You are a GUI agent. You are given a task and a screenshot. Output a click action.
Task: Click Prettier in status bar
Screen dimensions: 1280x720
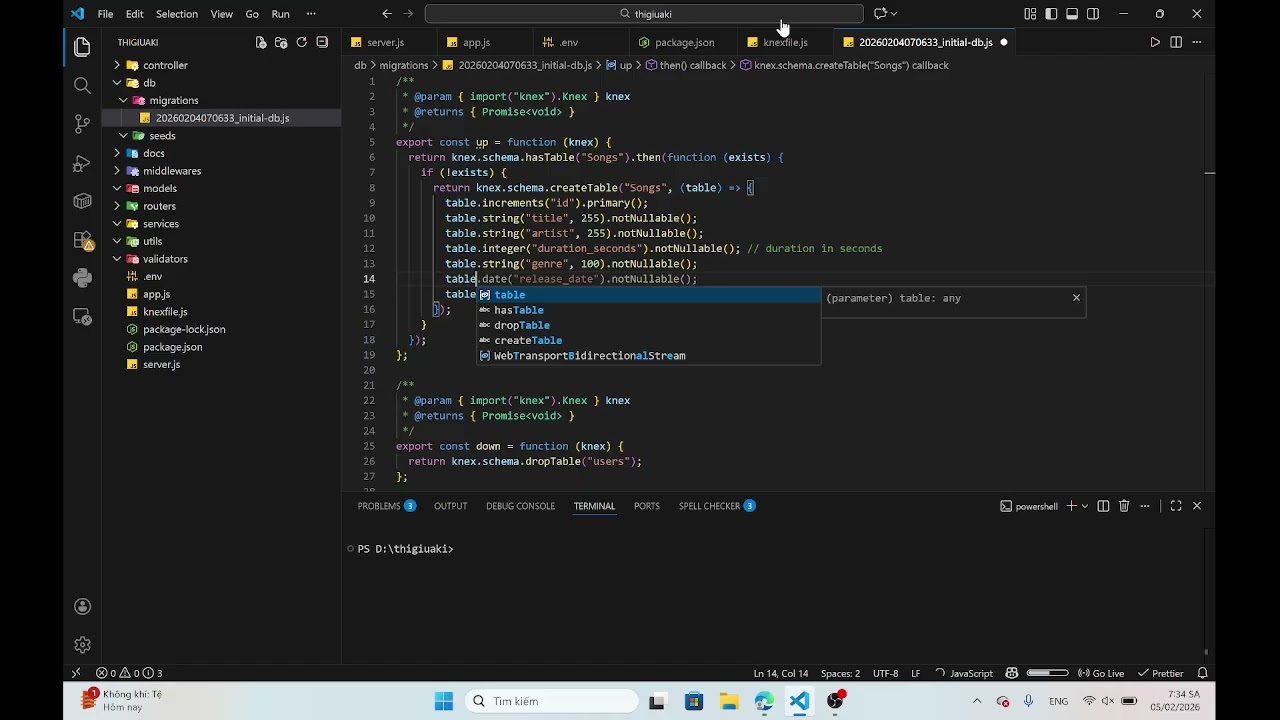[1160, 673]
